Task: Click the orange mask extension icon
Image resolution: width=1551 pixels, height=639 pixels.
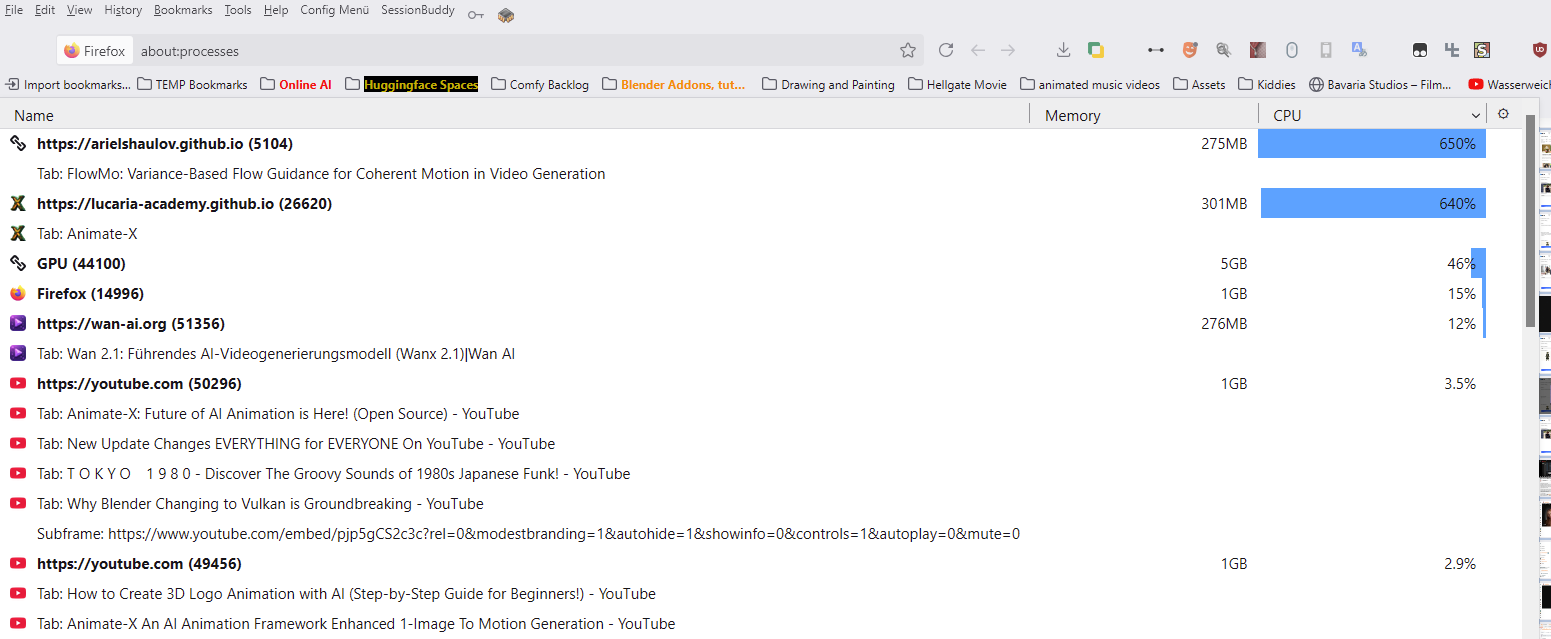Action: pos(1190,50)
